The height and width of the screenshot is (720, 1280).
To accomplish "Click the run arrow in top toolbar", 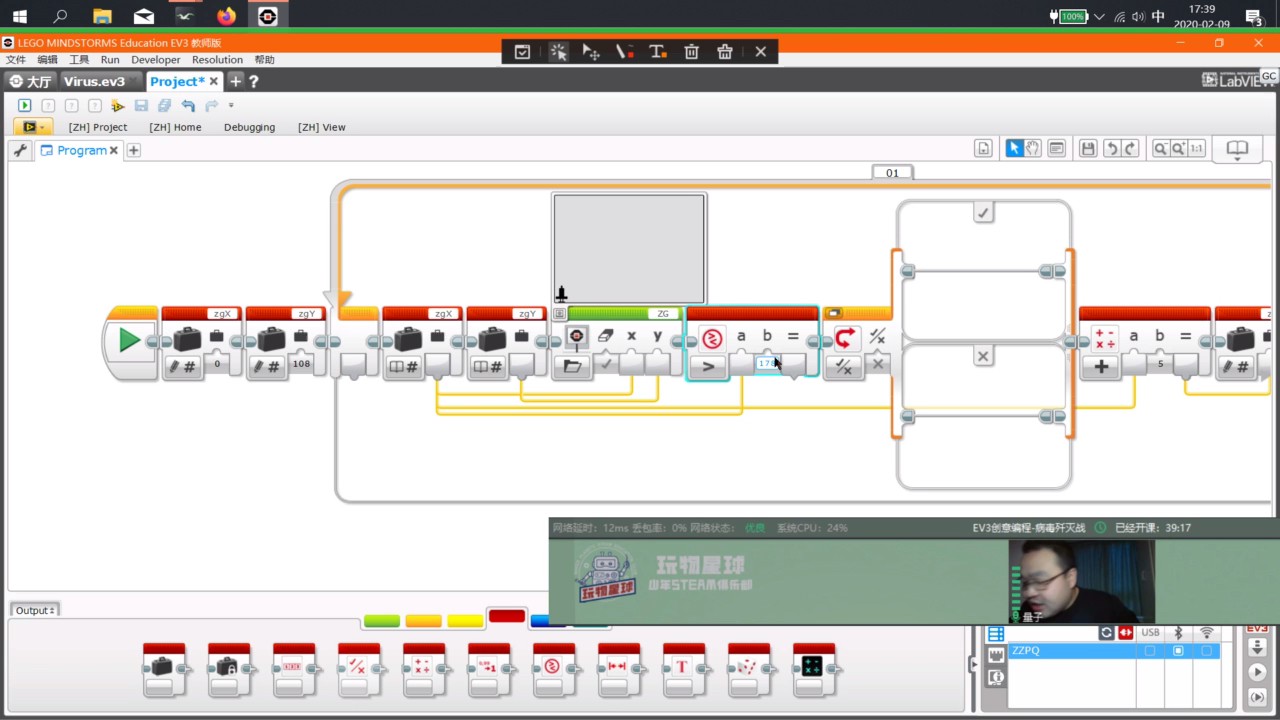I will (25, 105).
